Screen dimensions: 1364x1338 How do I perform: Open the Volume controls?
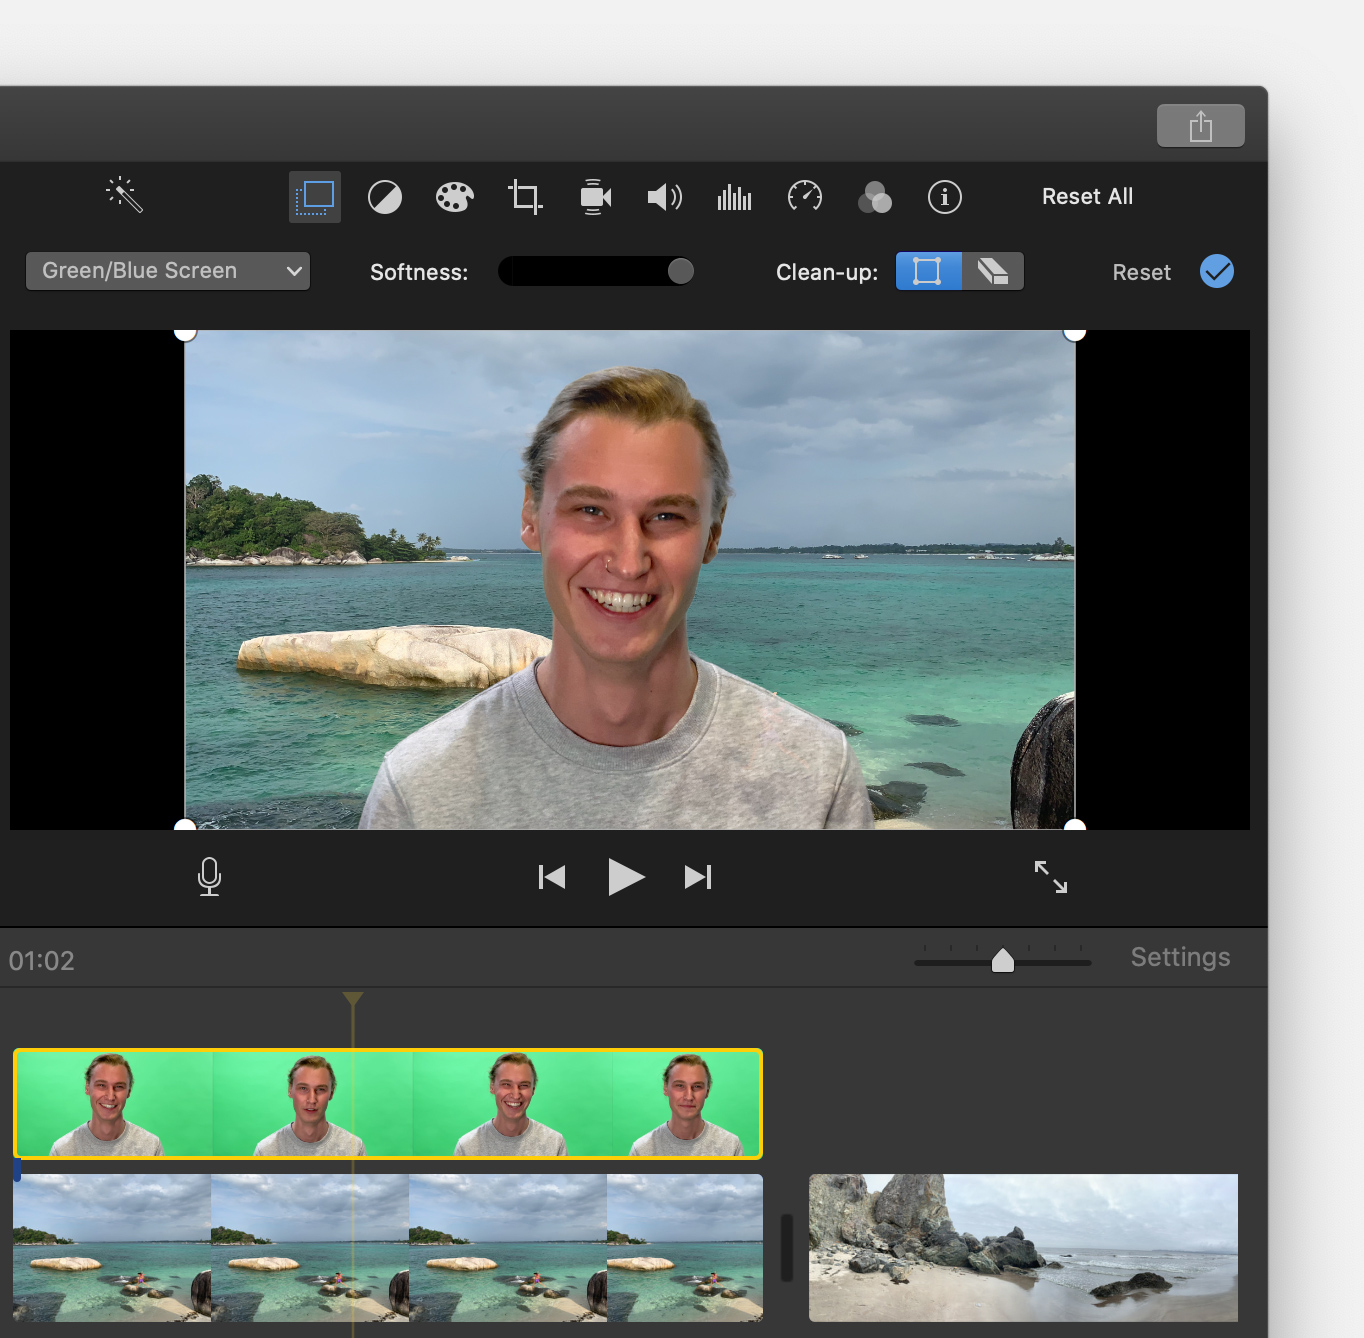[x=664, y=196]
